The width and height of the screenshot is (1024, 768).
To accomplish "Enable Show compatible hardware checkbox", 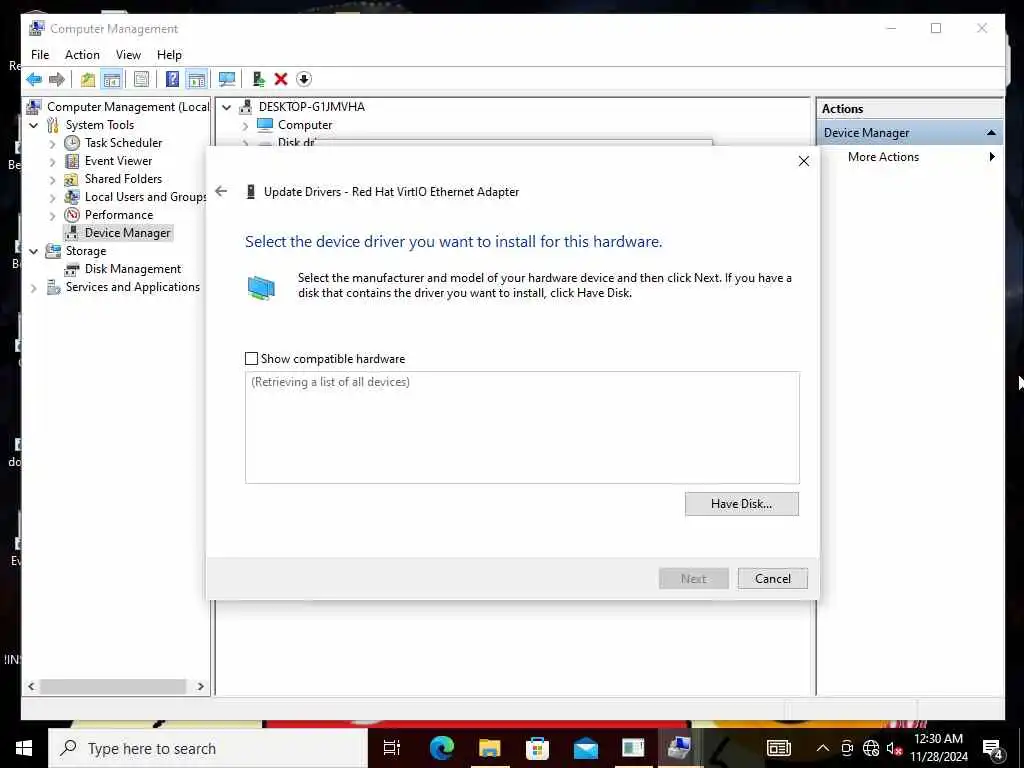I will (x=251, y=359).
